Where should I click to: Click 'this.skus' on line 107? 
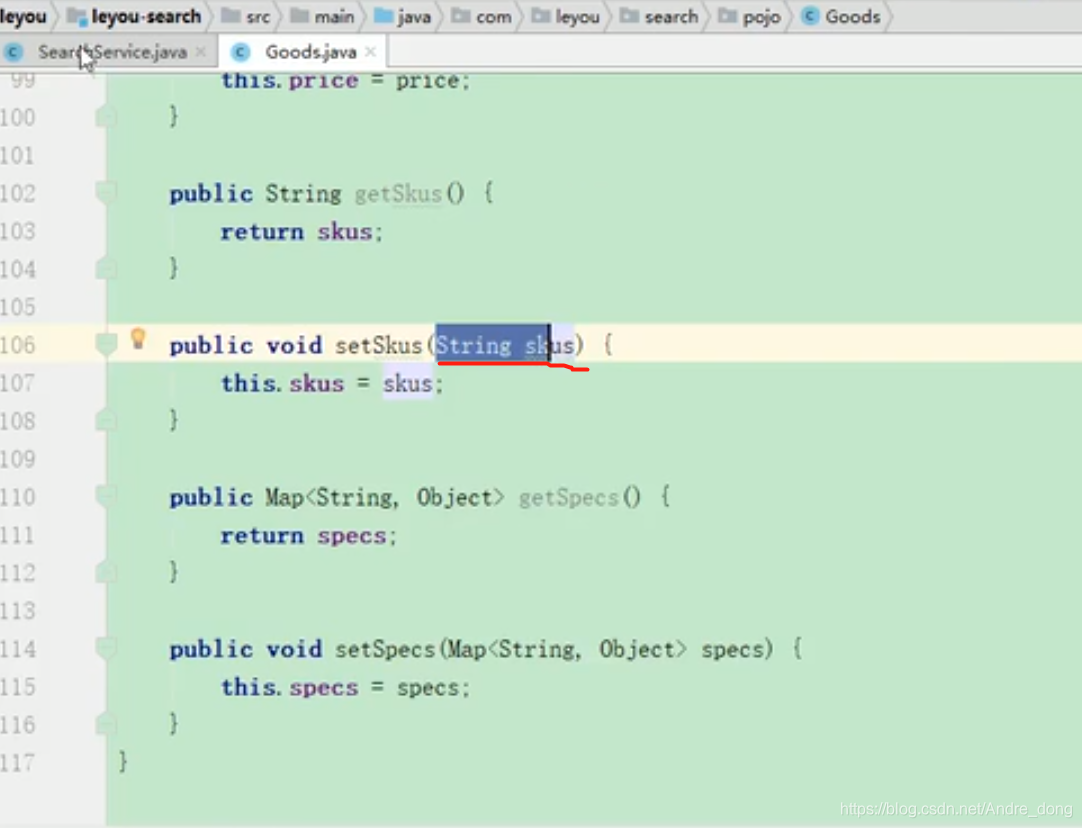[x=282, y=384]
